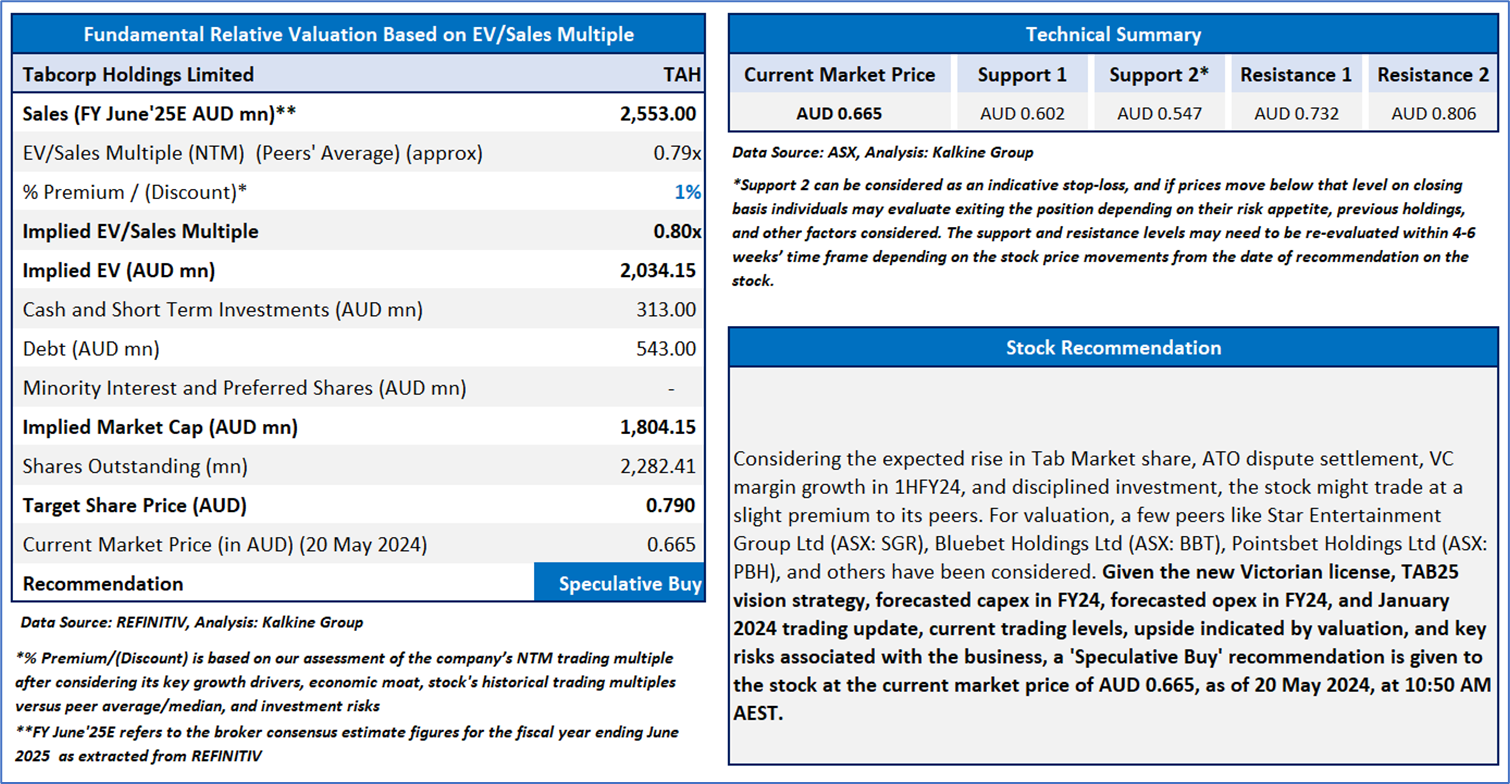Click the cash value '313.00'

point(668,310)
